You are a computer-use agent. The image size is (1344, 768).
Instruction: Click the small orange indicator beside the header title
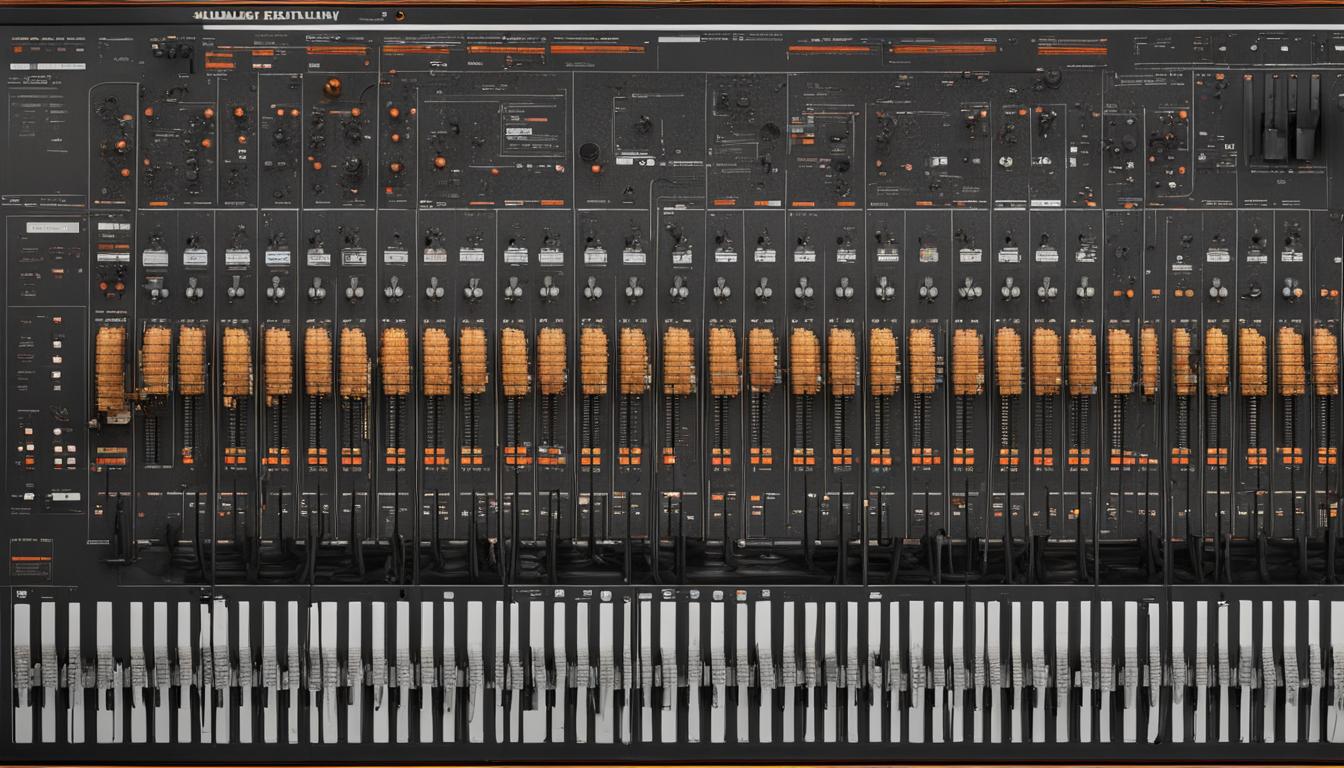tap(399, 16)
